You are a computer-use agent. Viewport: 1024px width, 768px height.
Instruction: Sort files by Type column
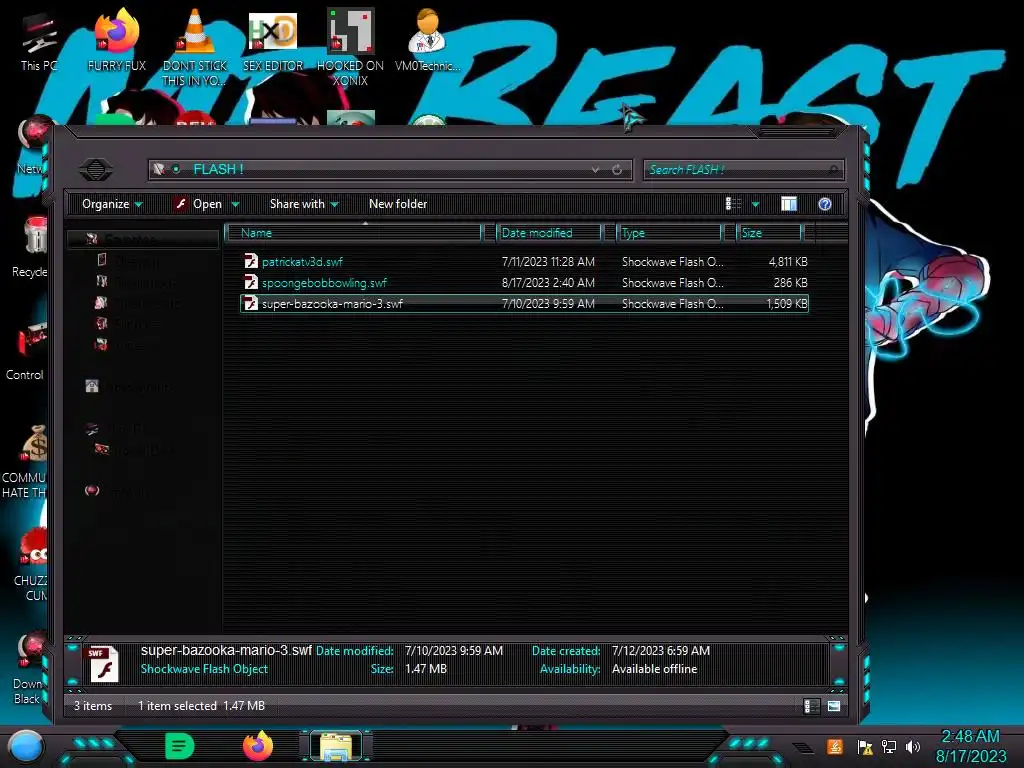(669, 232)
